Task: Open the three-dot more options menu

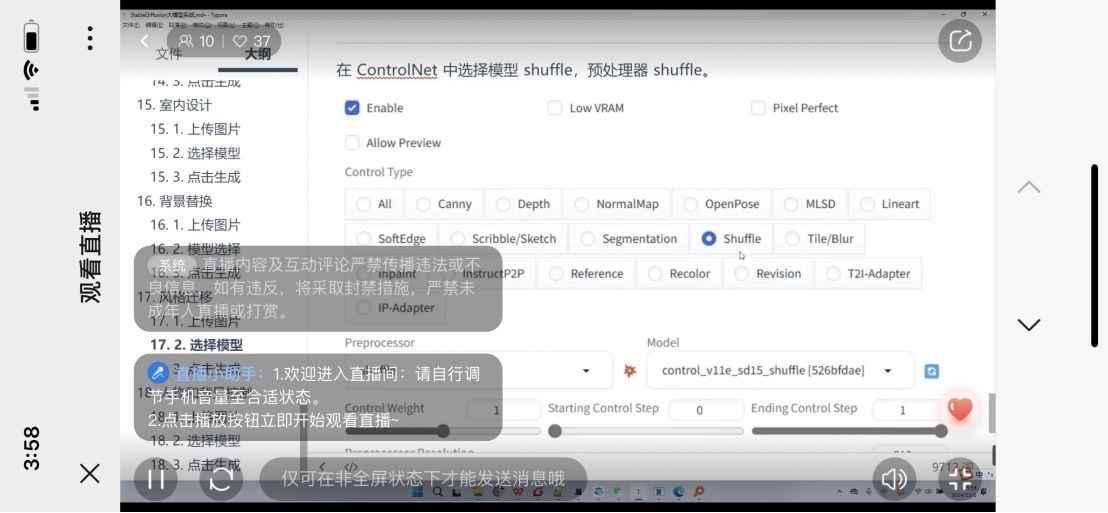Action: [x=90, y=39]
